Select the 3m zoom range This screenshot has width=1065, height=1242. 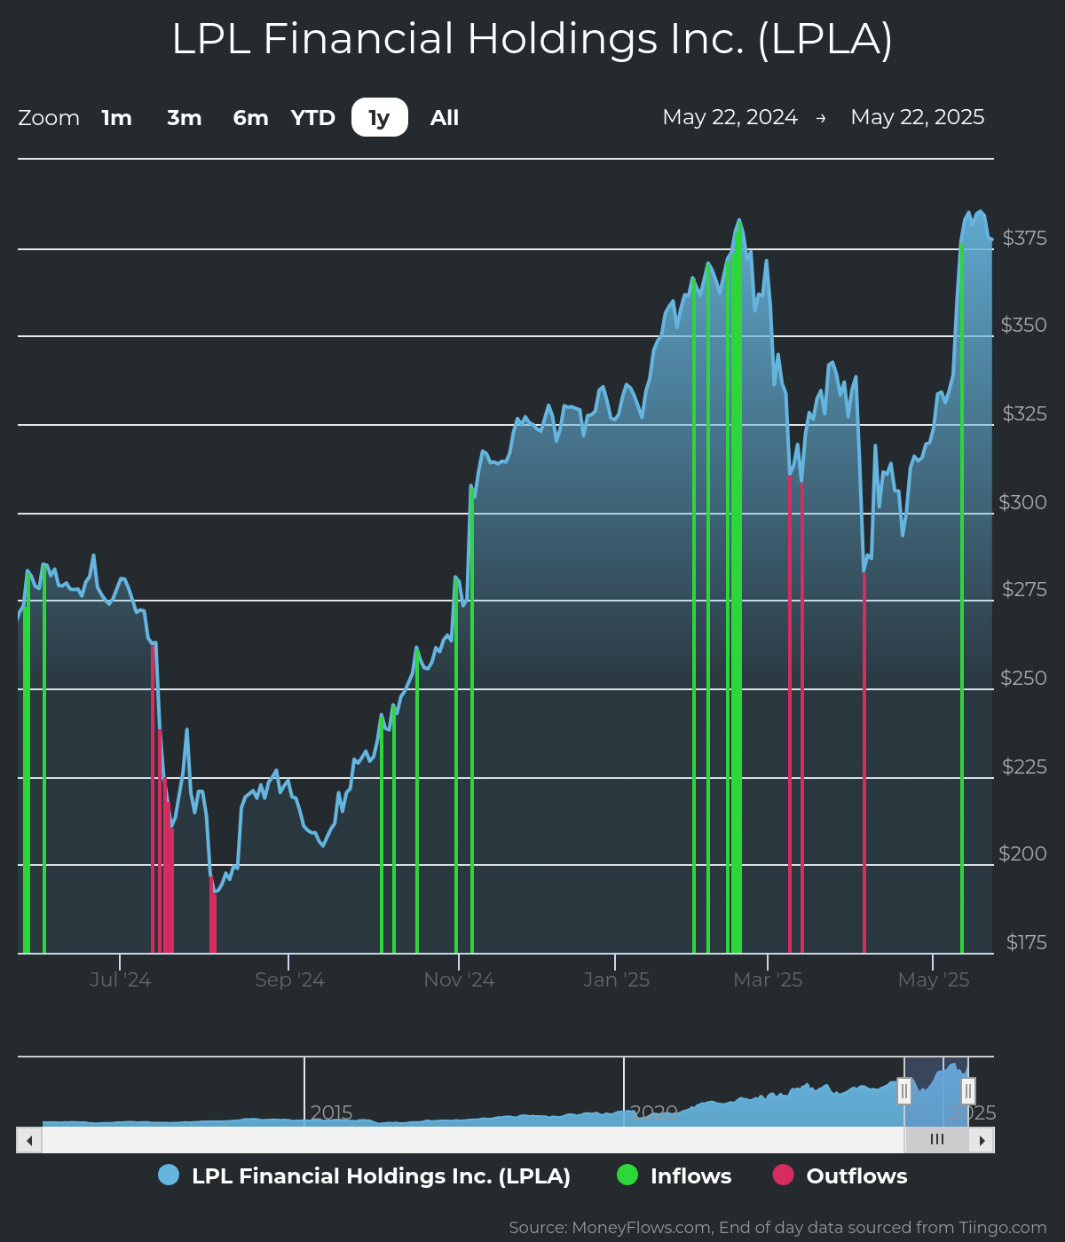(x=184, y=118)
